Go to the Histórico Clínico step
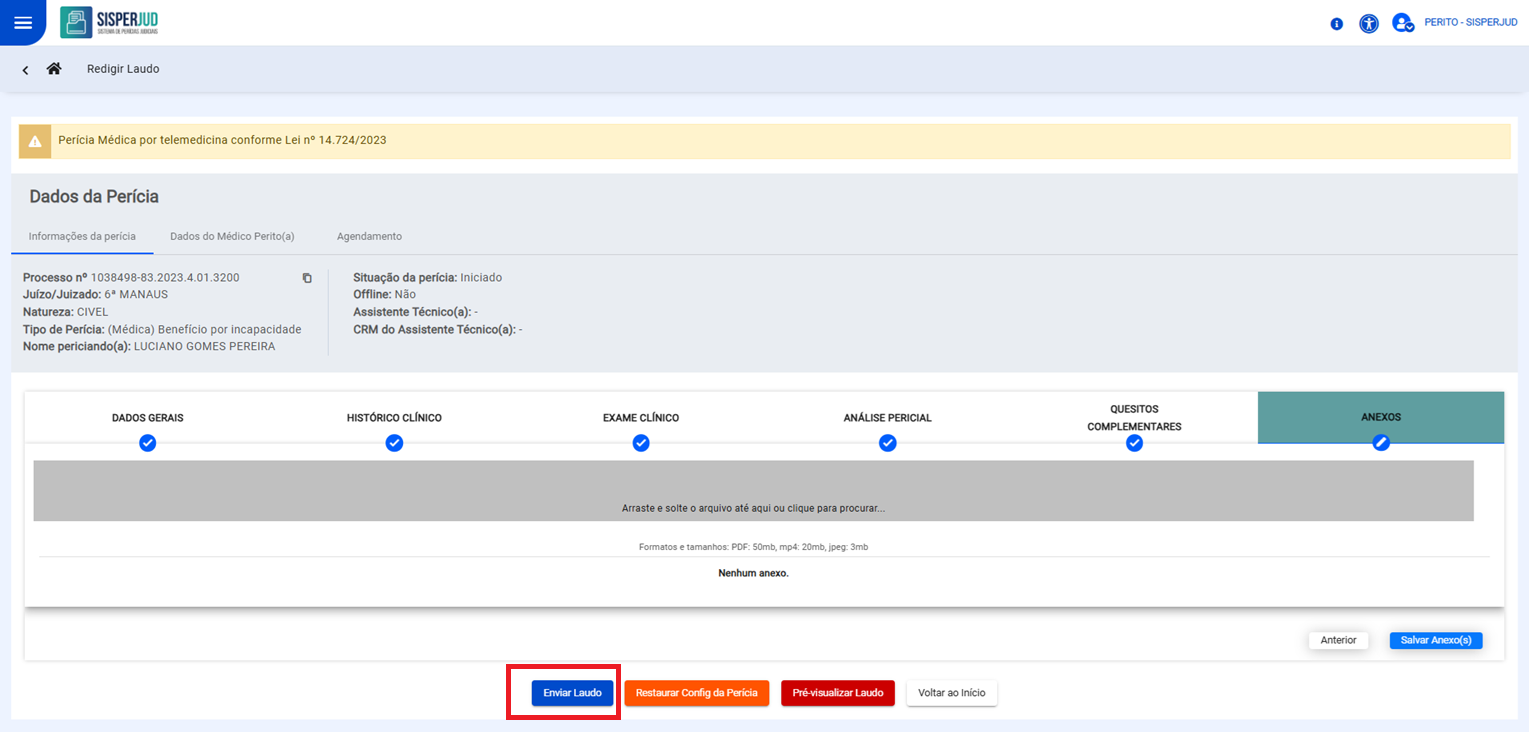The image size is (1529, 732). pos(394,418)
